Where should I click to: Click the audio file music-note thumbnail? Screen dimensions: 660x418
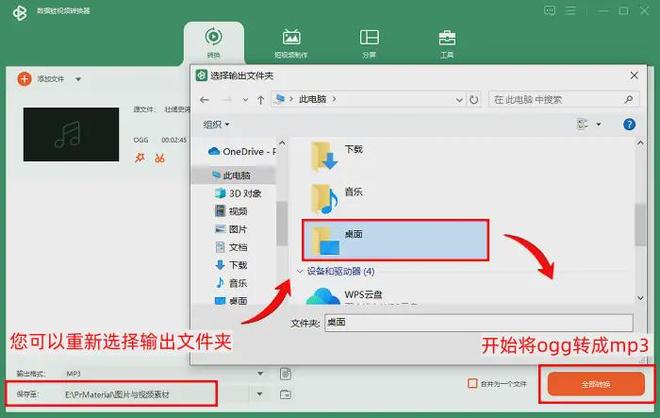[71, 134]
